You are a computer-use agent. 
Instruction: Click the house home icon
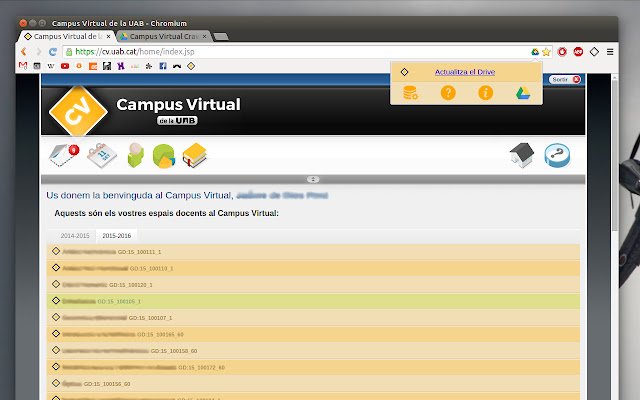click(522, 155)
